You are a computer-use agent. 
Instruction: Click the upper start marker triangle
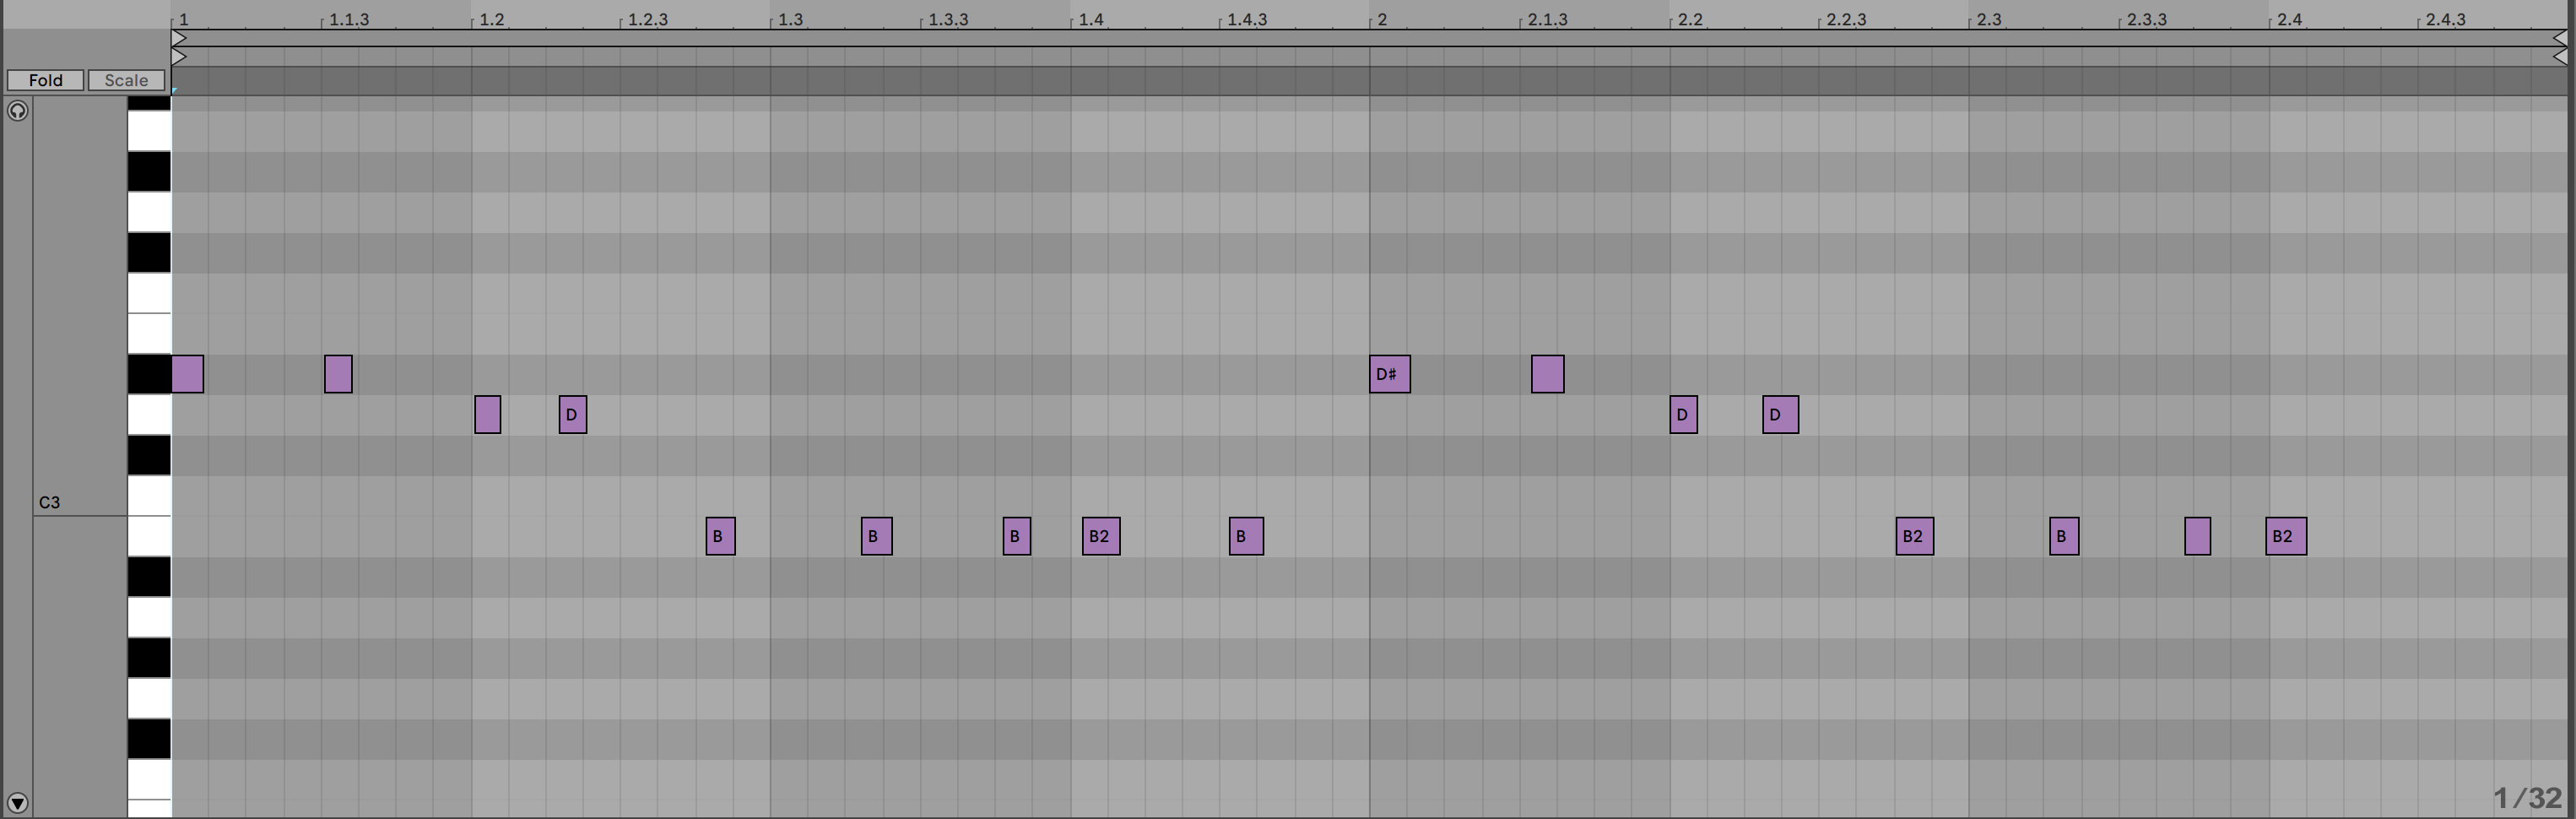point(179,38)
